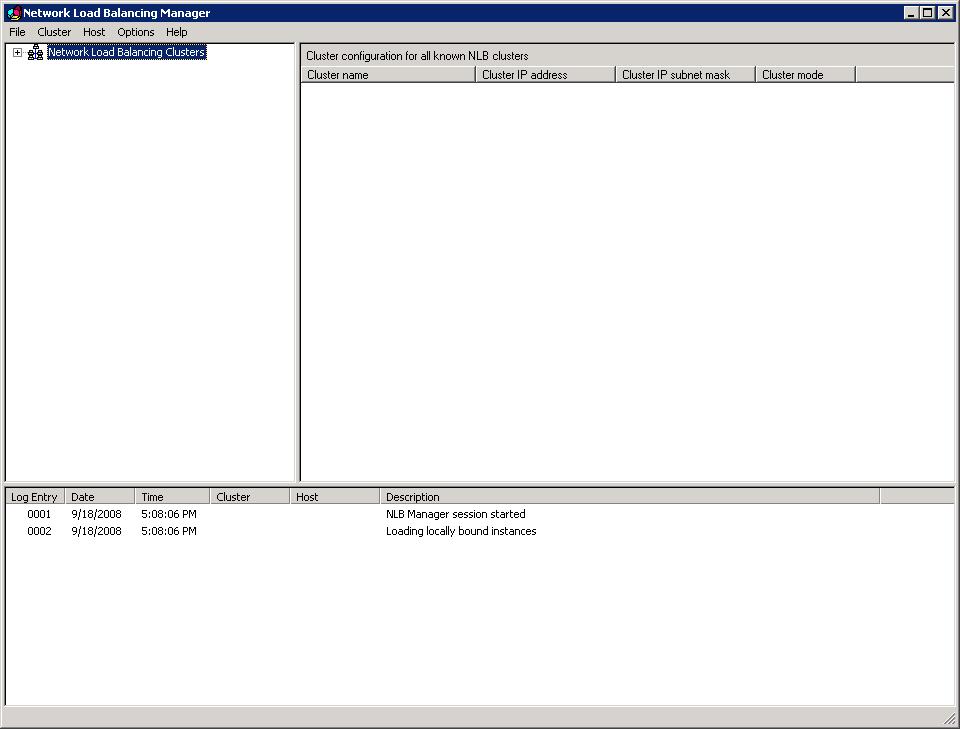The height and width of the screenshot is (729, 960).
Task: Click the Host column header in log
Action: [334, 497]
